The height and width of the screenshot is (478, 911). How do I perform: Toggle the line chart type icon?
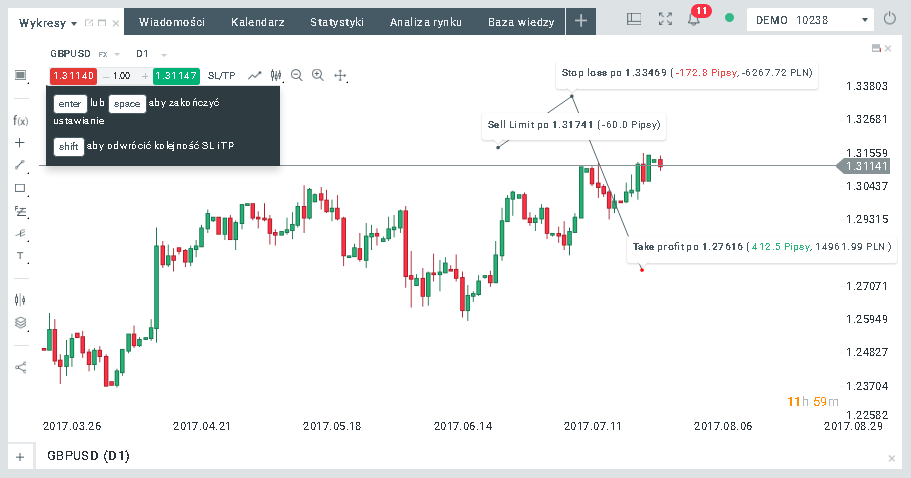click(255, 75)
